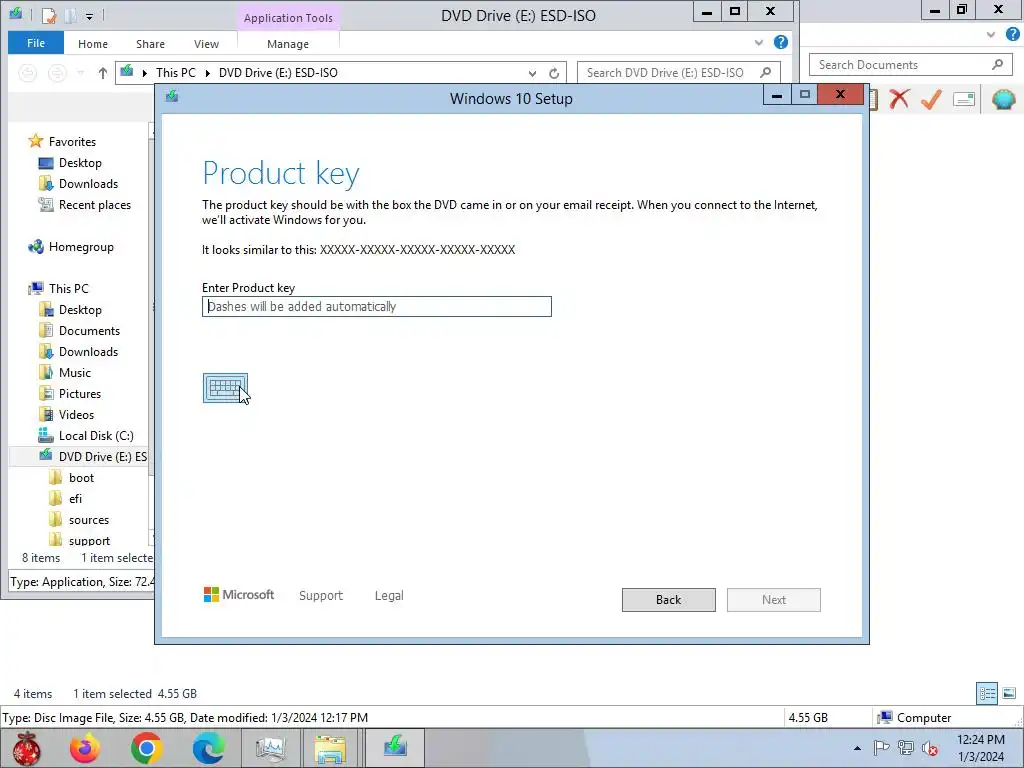Click the refresh icon beside address bar
Image resolution: width=1024 pixels, height=768 pixels.
click(x=554, y=73)
